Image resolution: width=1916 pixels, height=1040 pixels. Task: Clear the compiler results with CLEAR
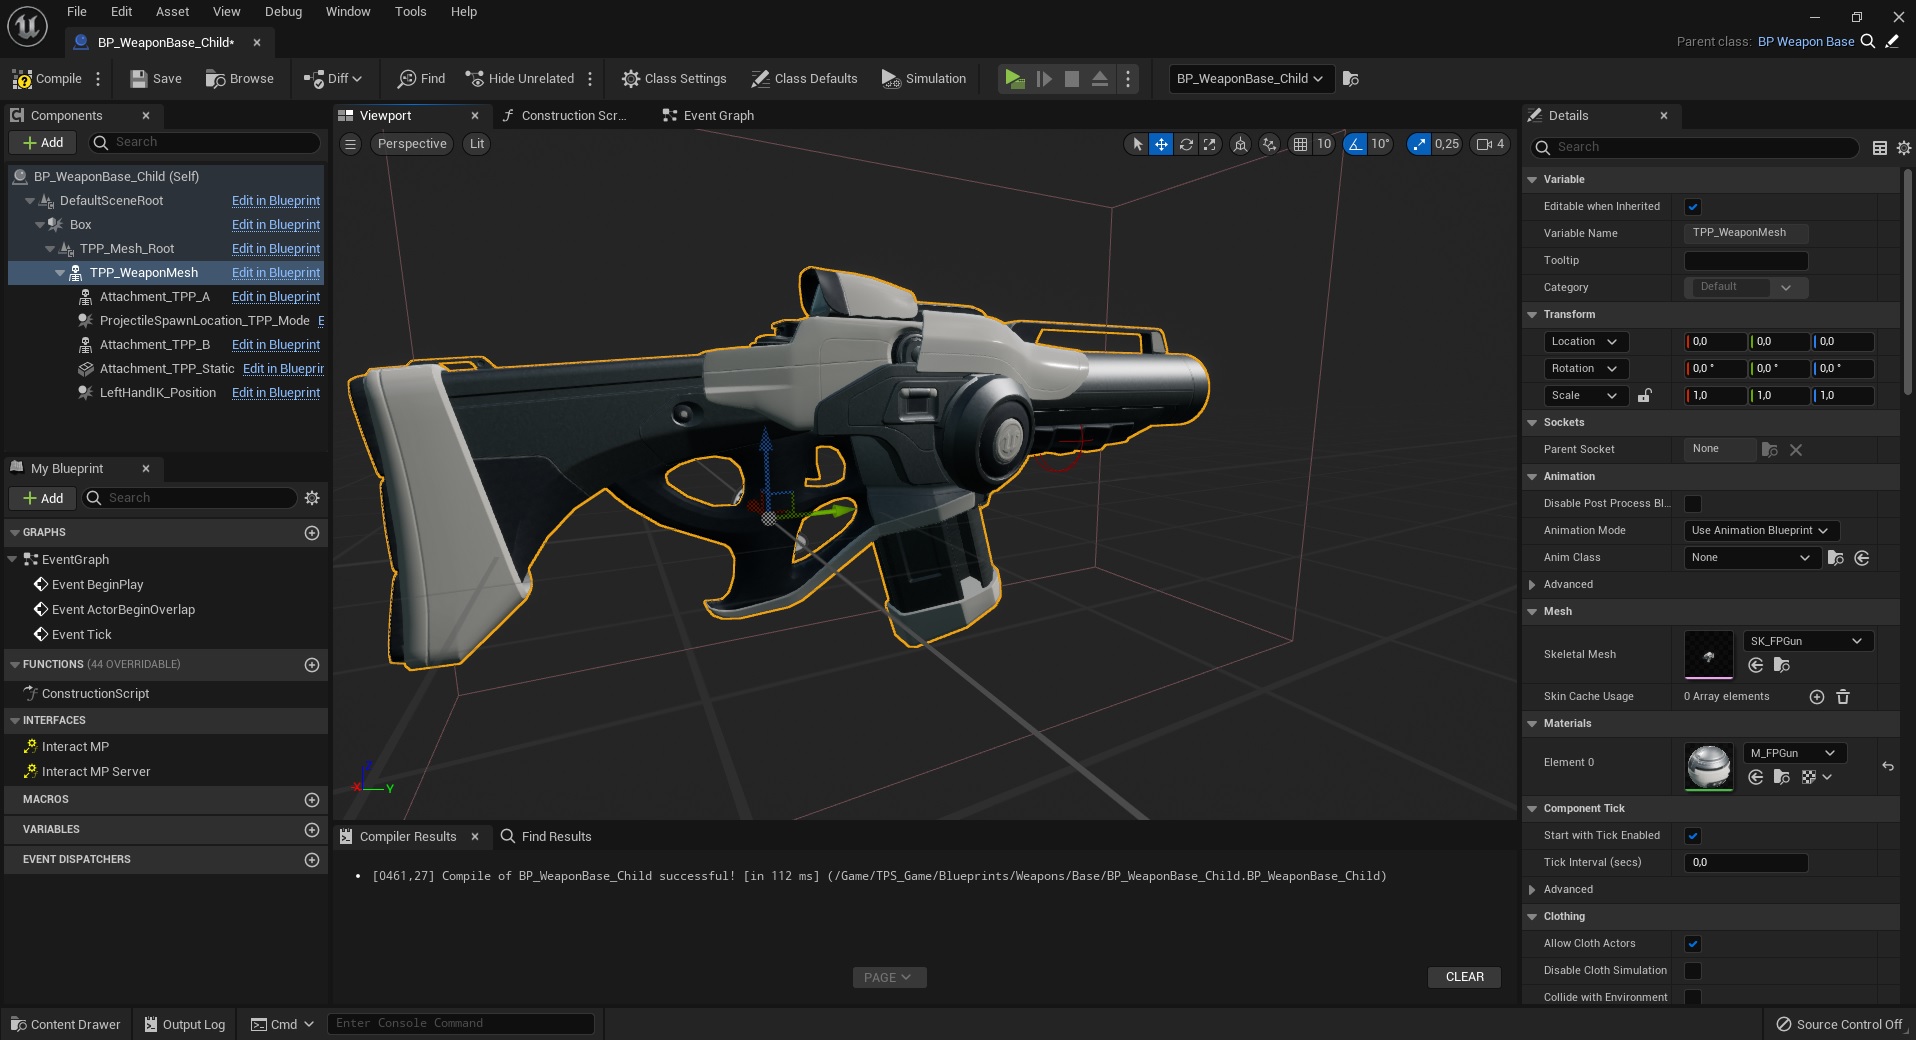point(1464,977)
